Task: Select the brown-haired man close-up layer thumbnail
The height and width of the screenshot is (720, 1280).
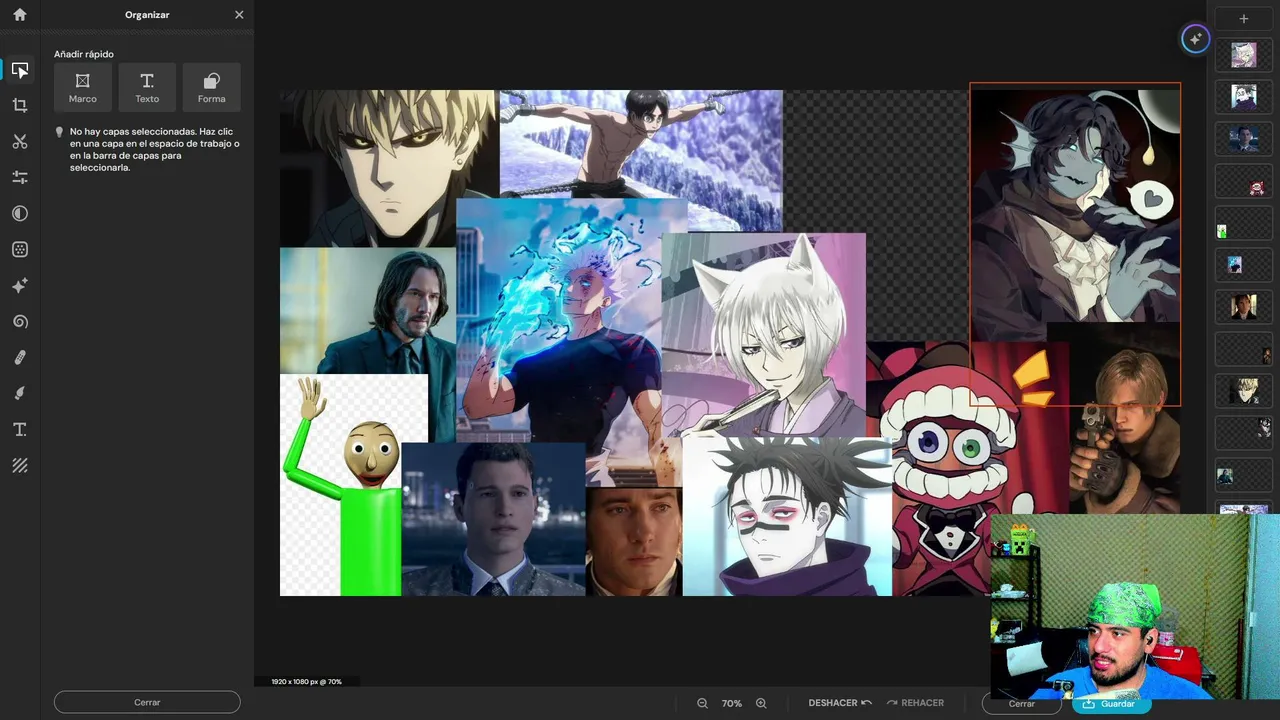Action: pyautogui.click(x=1244, y=307)
